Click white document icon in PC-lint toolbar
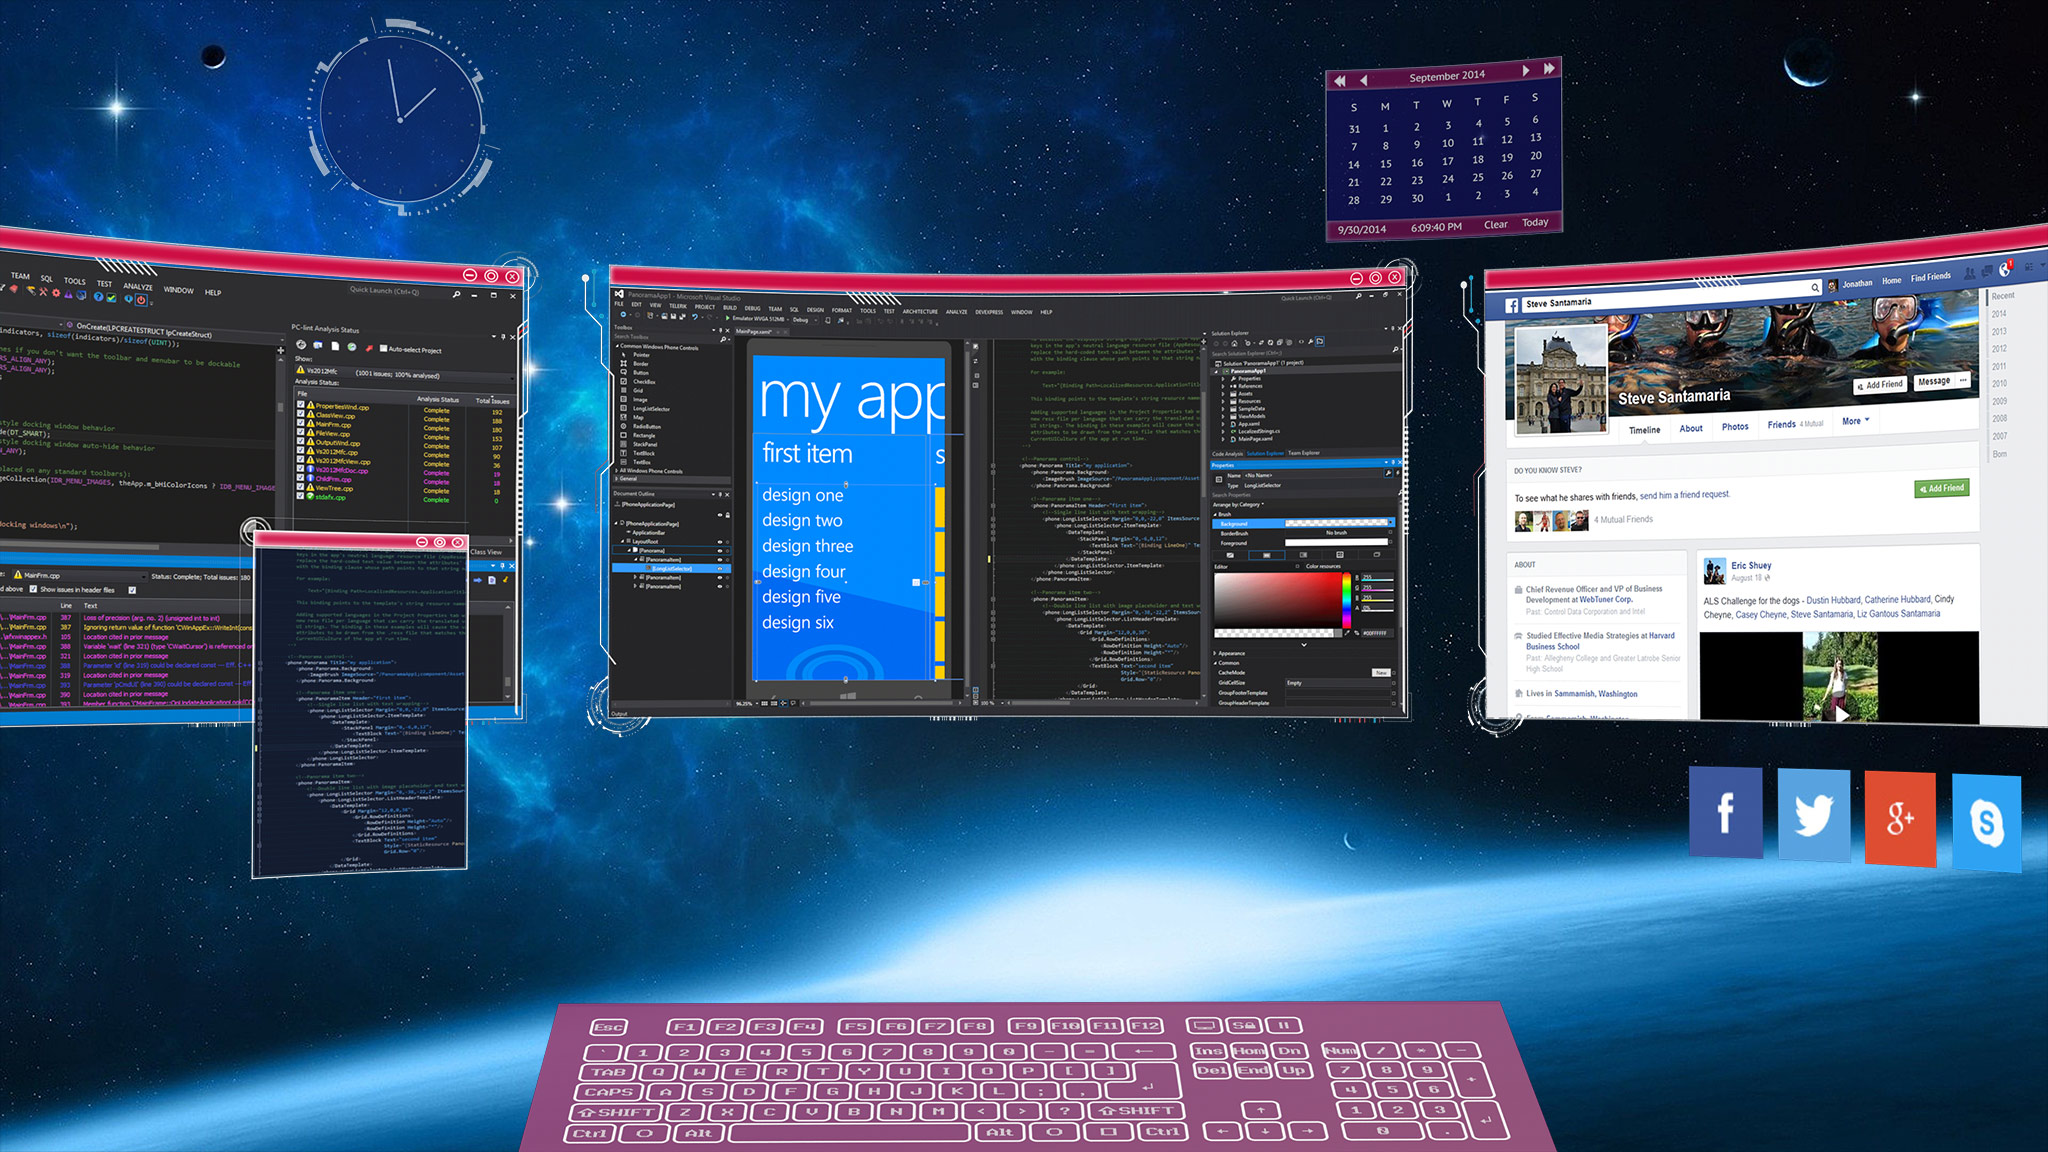 click(x=335, y=346)
